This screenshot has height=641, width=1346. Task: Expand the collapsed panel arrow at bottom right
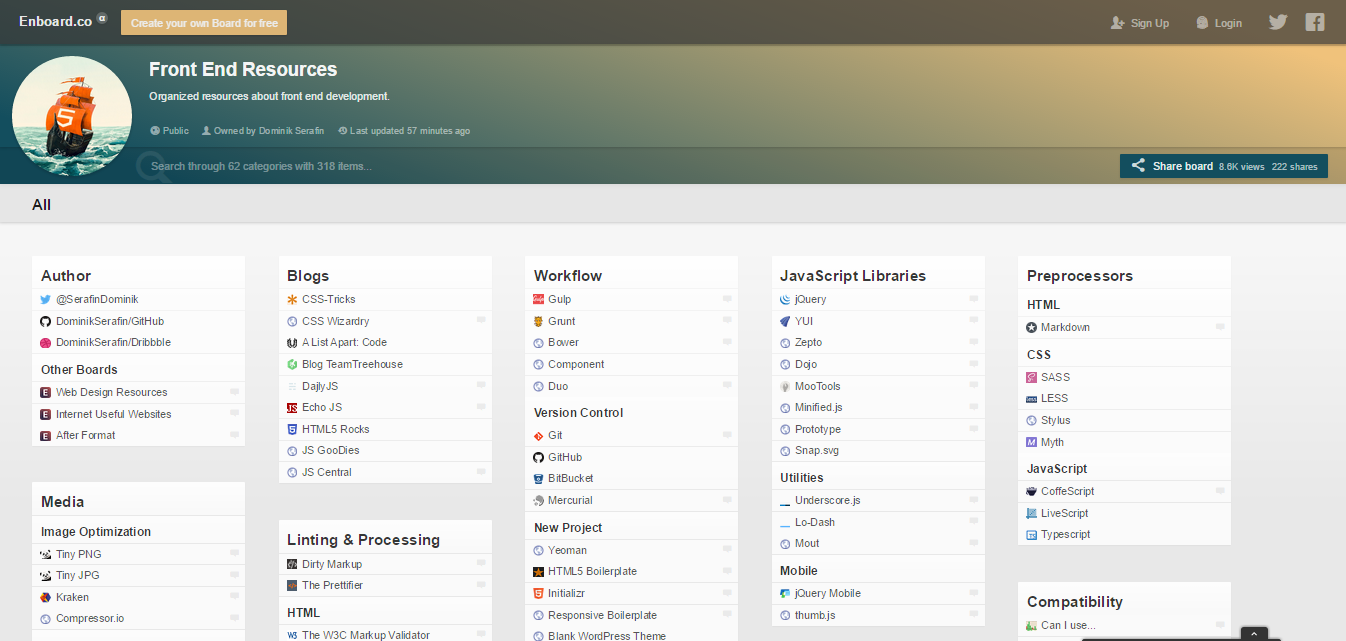pyautogui.click(x=1254, y=633)
